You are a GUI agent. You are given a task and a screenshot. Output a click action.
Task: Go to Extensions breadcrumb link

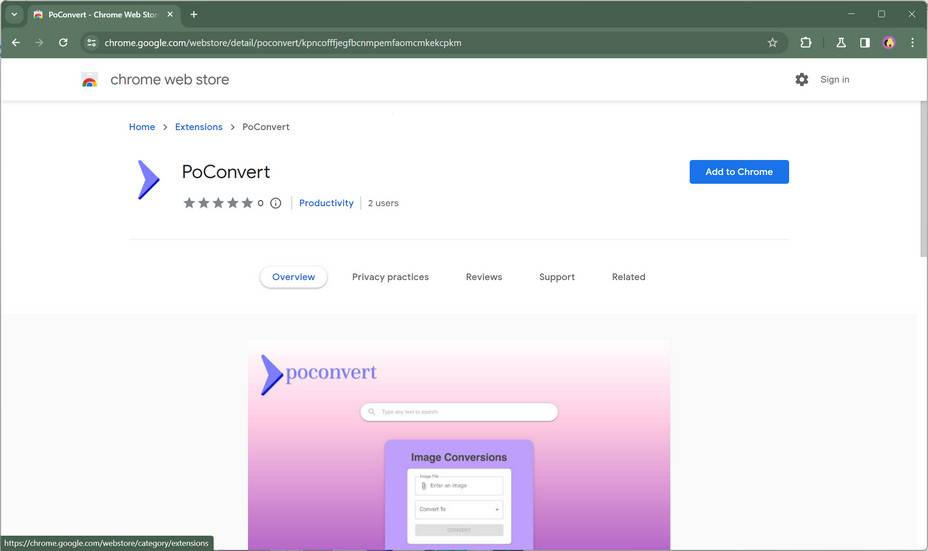coord(199,127)
